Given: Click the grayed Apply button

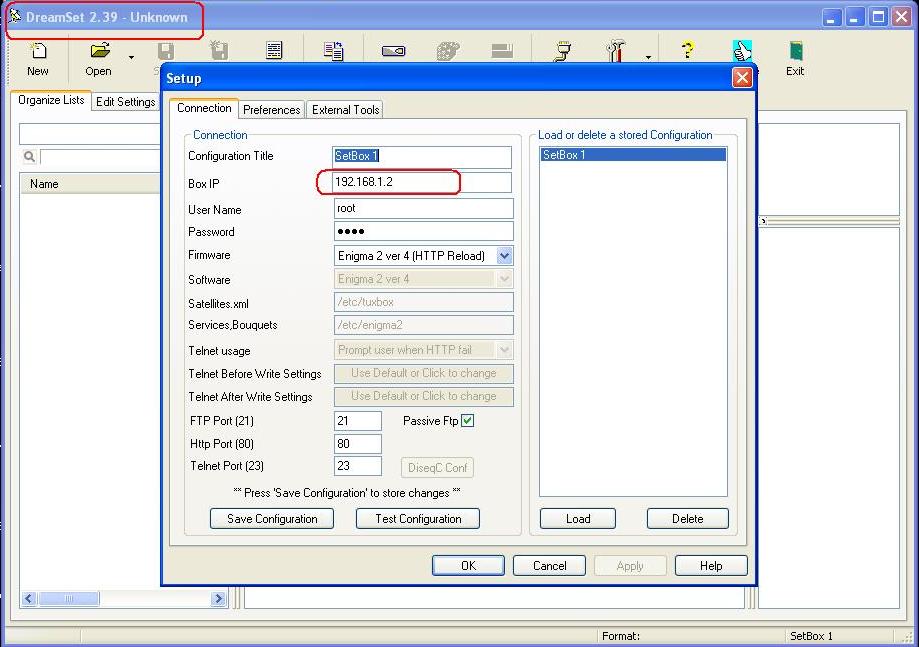Looking at the screenshot, I should pyautogui.click(x=630, y=566).
